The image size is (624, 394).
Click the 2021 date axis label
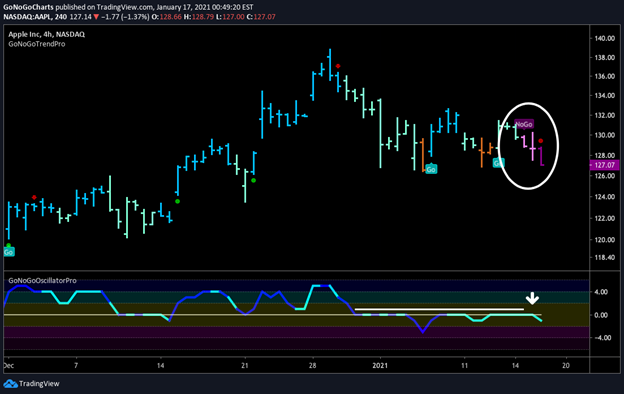380,365
